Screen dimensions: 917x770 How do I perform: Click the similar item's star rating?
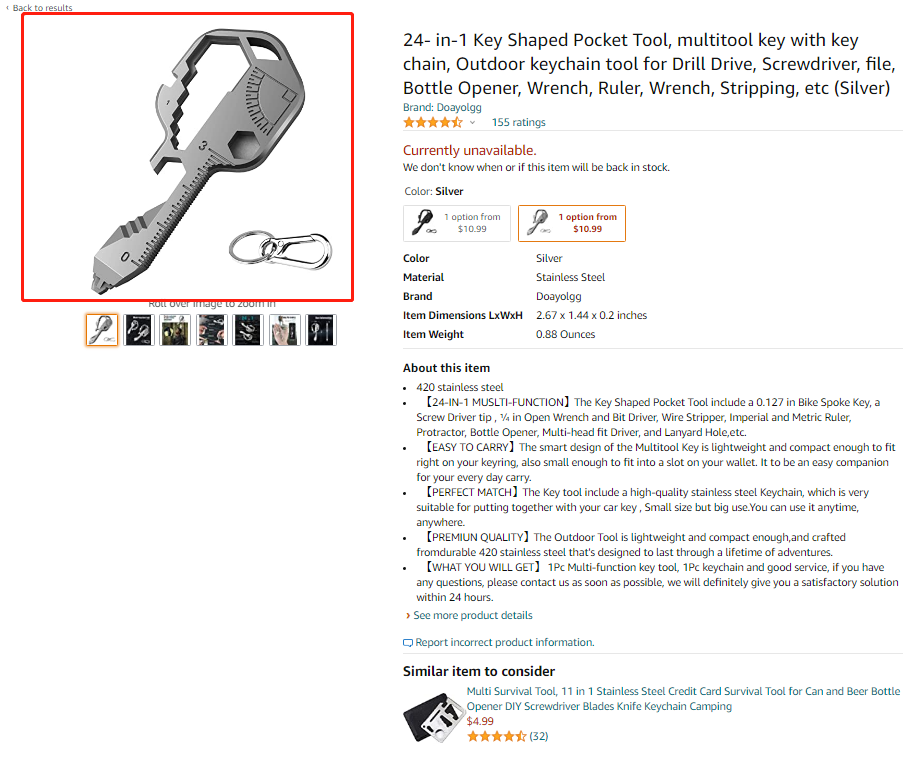click(496, 737)
